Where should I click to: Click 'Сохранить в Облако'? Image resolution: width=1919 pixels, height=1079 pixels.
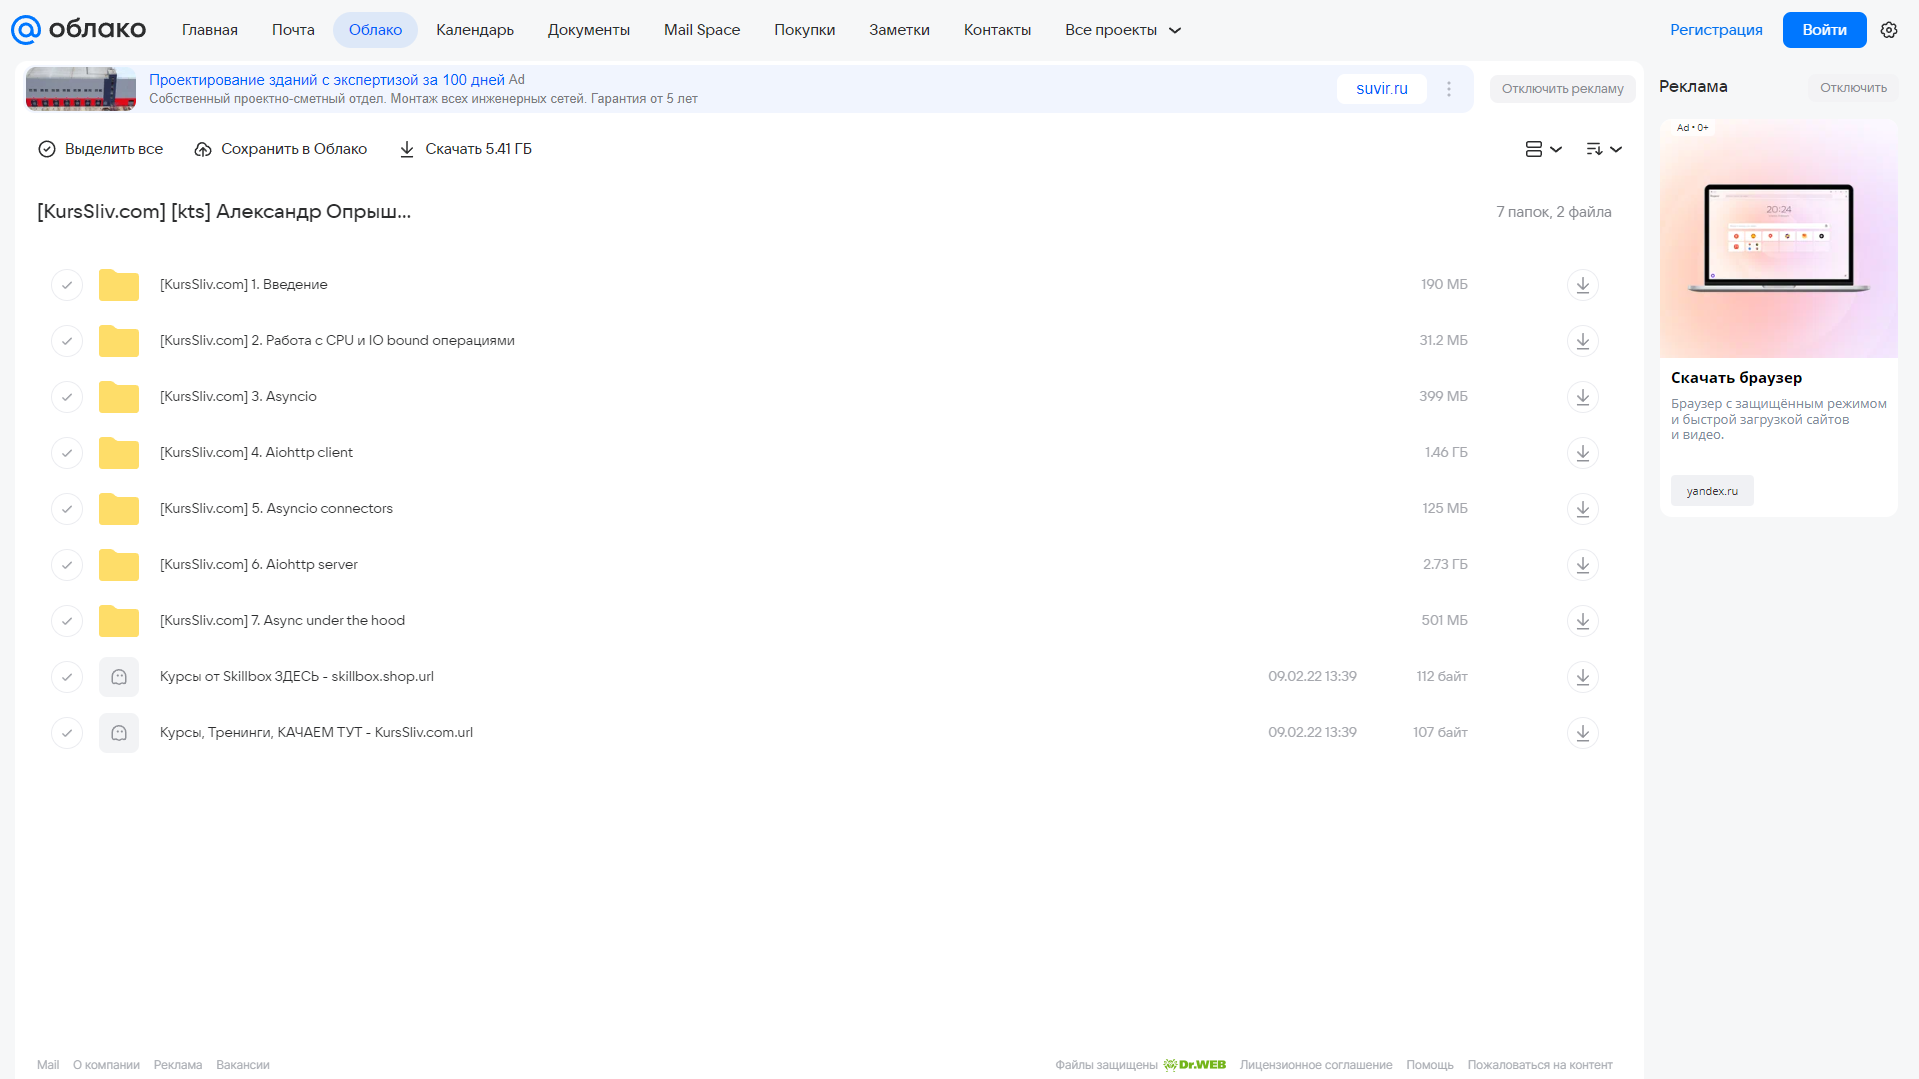[281, 149]
